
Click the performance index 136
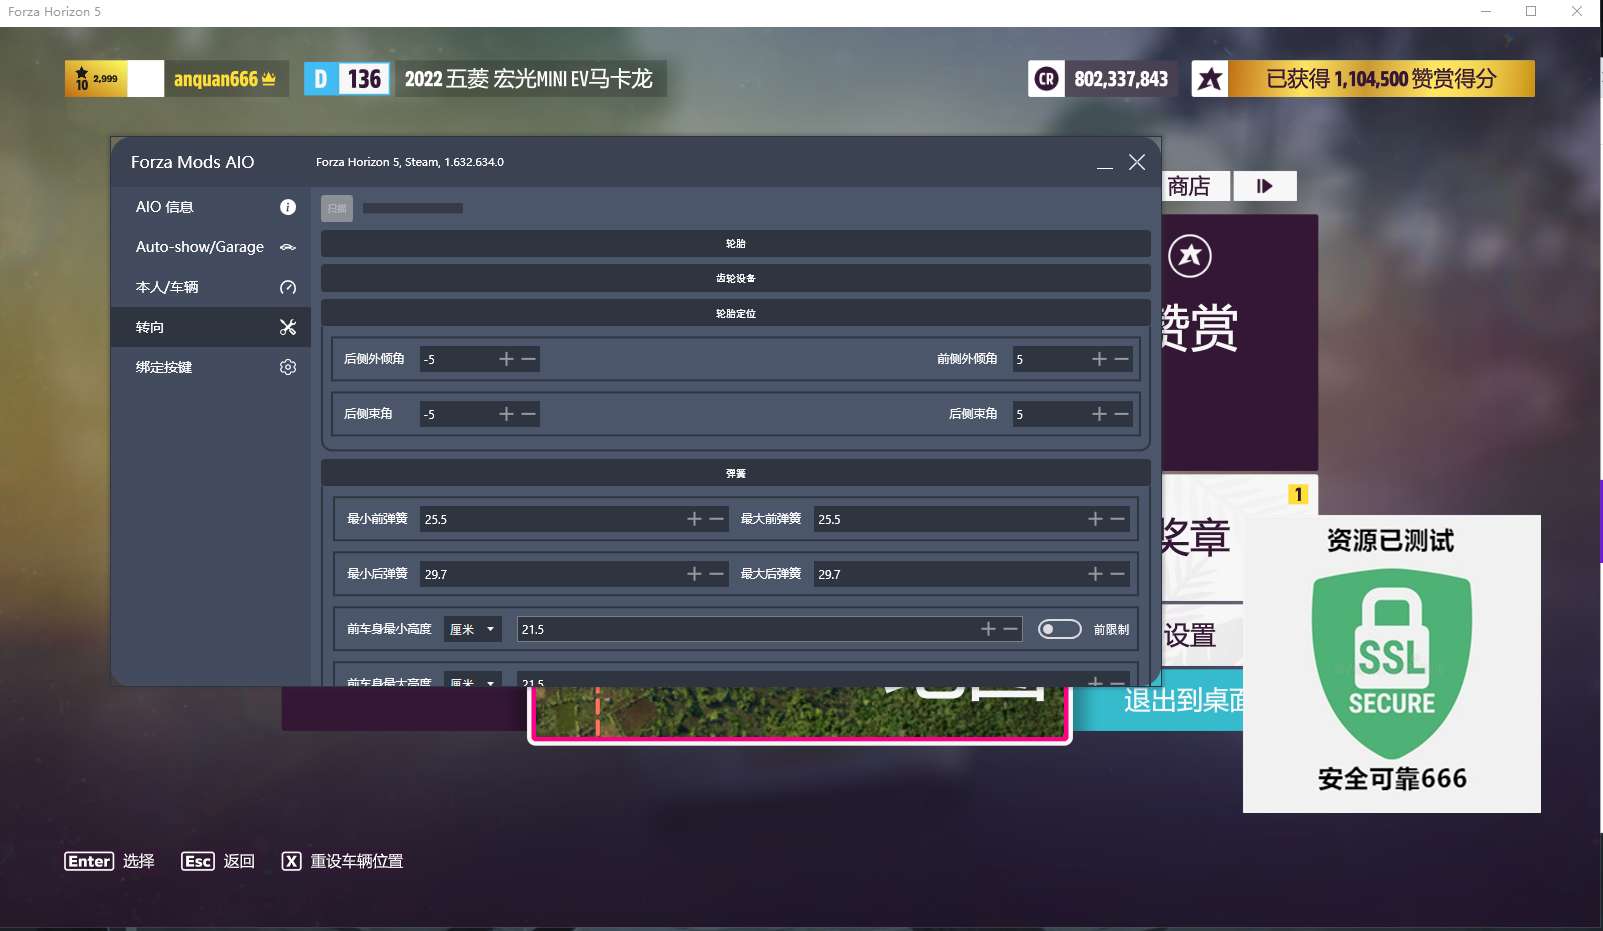tap(364, 79)
